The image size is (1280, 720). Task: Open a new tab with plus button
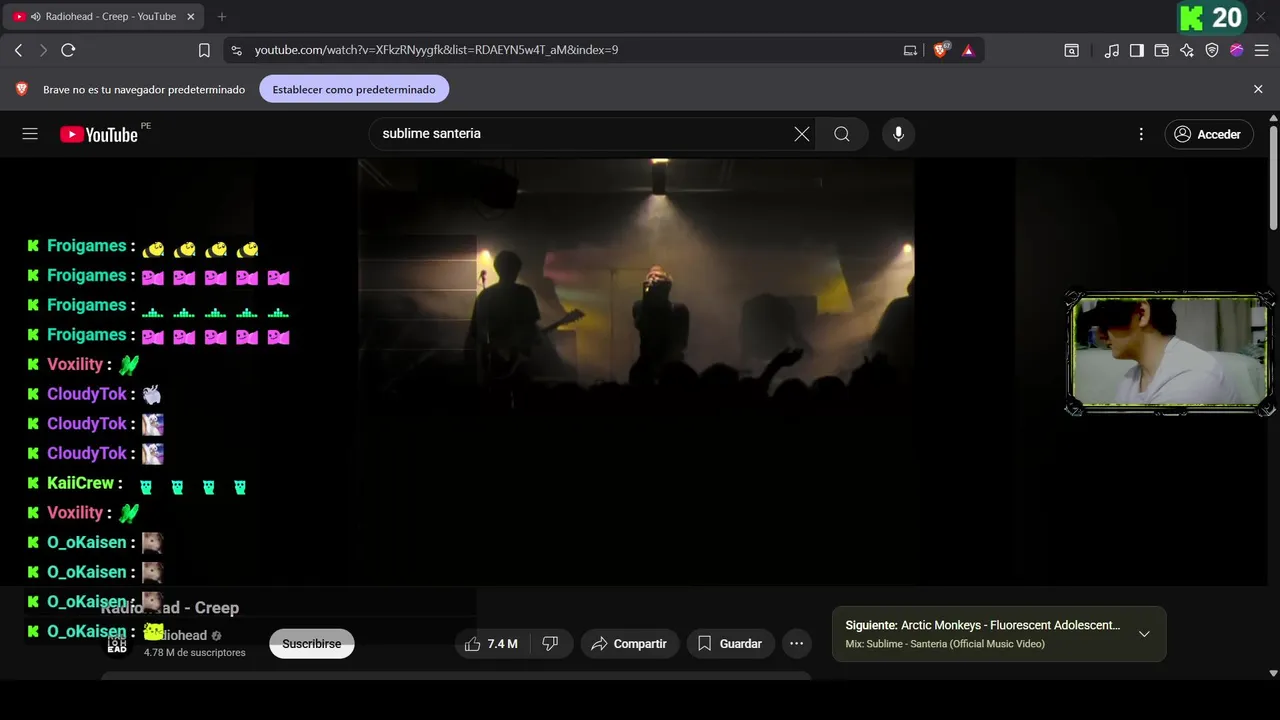(x=222, y=16)
